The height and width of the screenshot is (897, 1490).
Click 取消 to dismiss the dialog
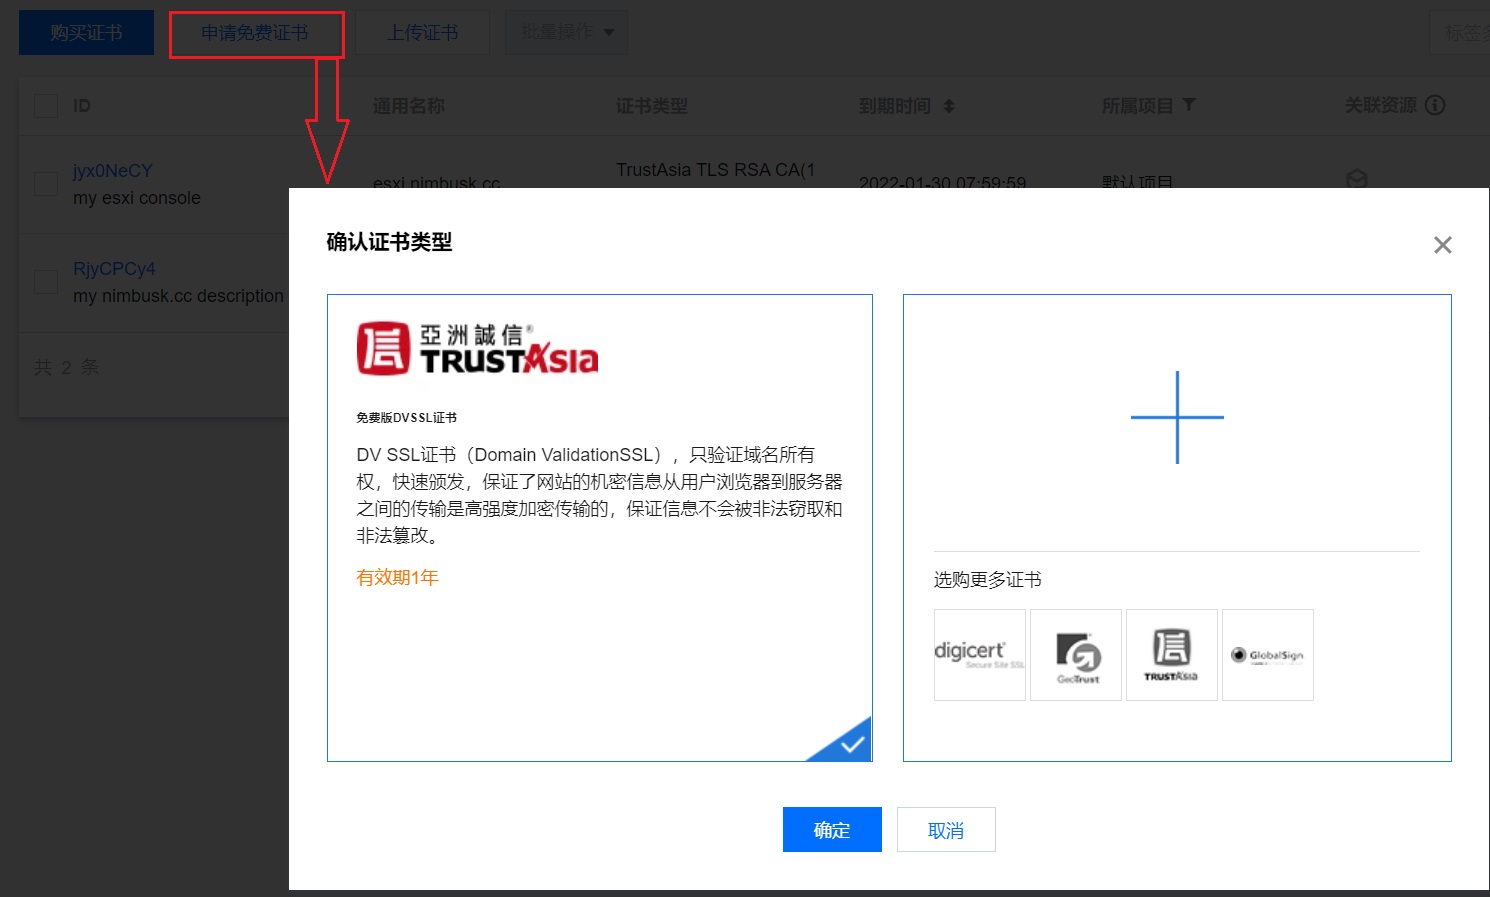click(945, 829)
